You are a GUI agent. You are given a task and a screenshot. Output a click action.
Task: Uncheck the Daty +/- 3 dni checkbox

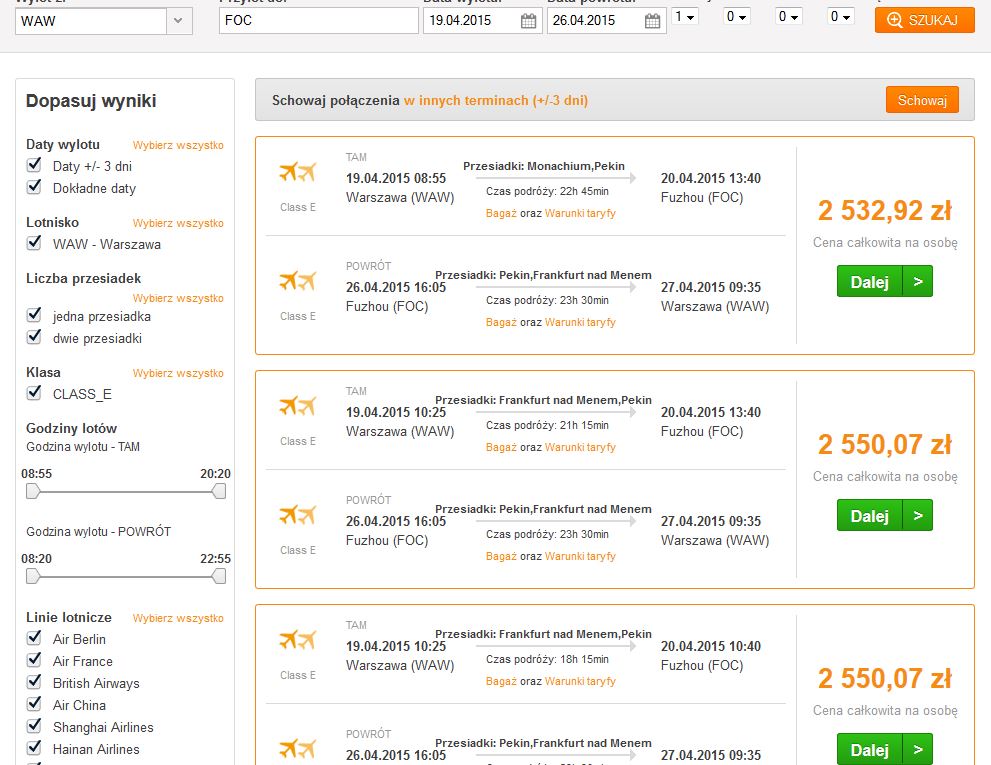(34, 165)
